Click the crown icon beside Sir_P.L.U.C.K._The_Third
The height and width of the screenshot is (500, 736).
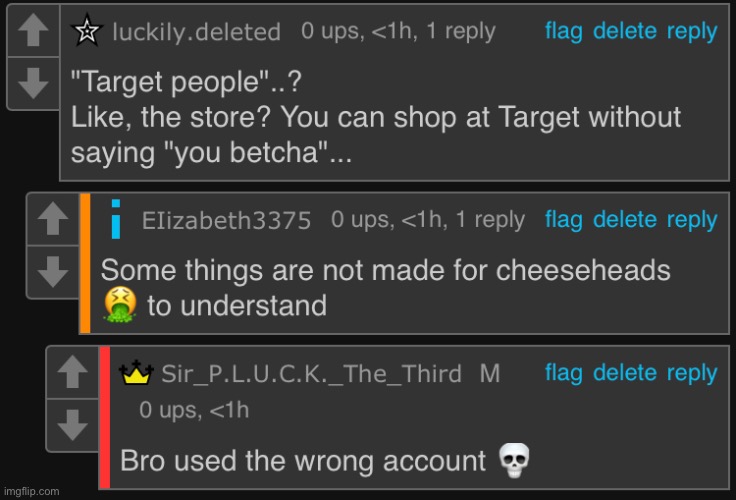click(x=136, y=373)
